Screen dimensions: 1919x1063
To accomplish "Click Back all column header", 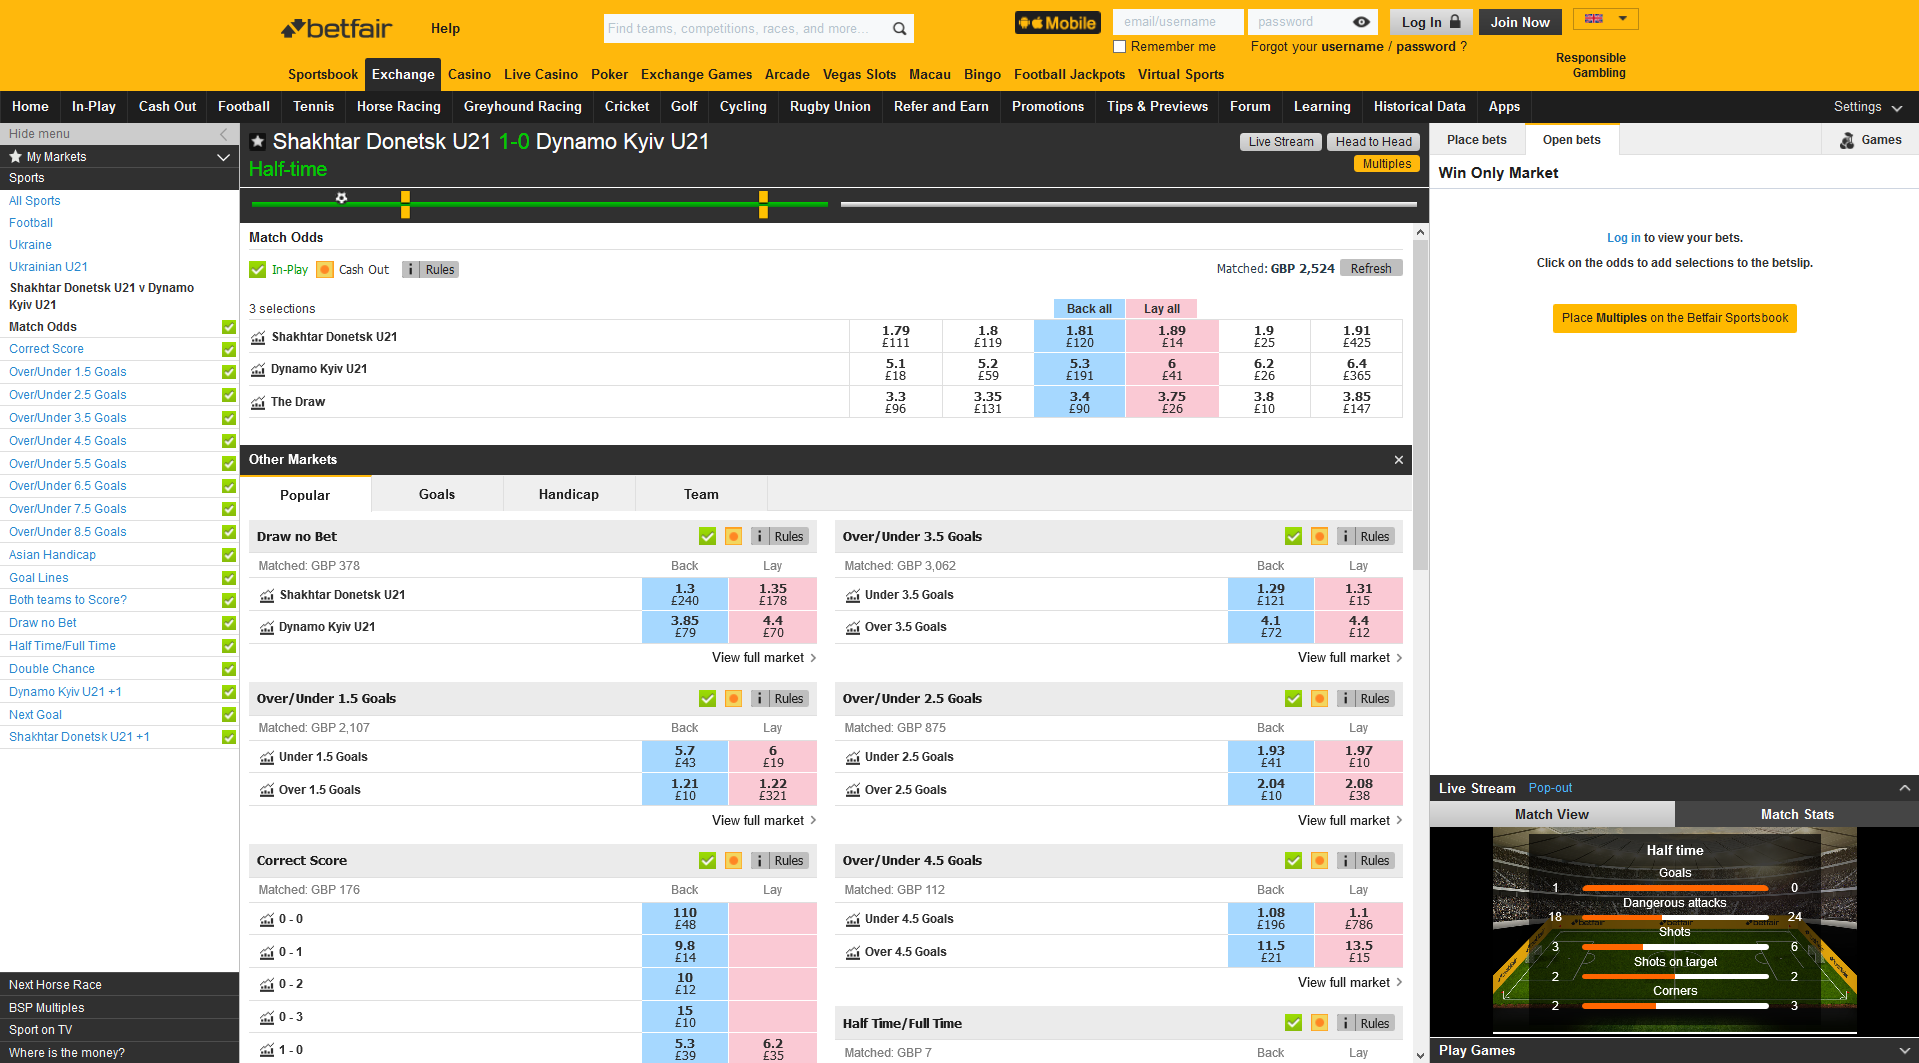I will pyautogui.click(x=1089, y=309).
